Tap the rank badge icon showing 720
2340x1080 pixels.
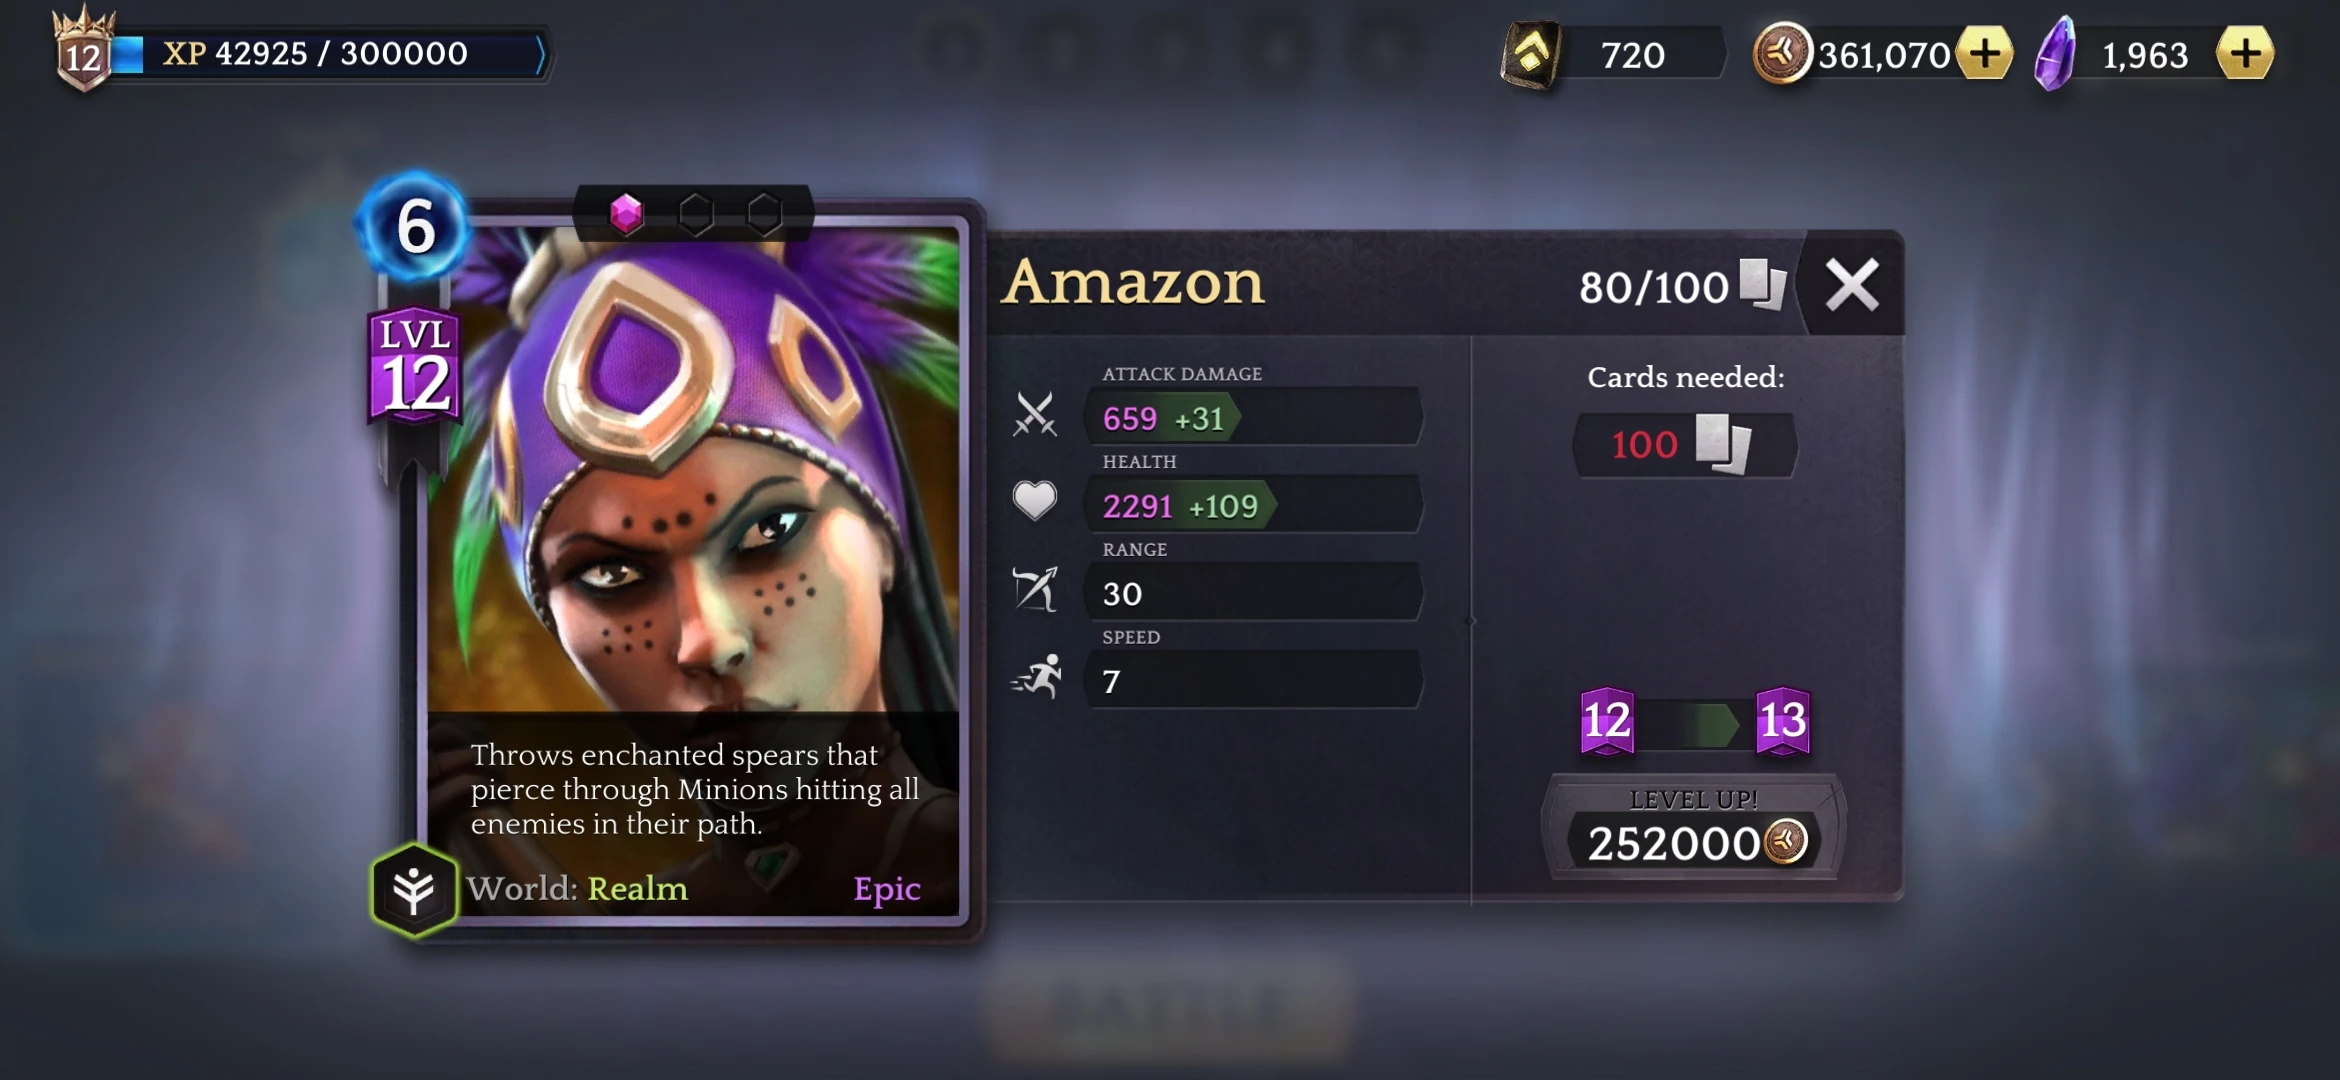[x=1530, y=55]
